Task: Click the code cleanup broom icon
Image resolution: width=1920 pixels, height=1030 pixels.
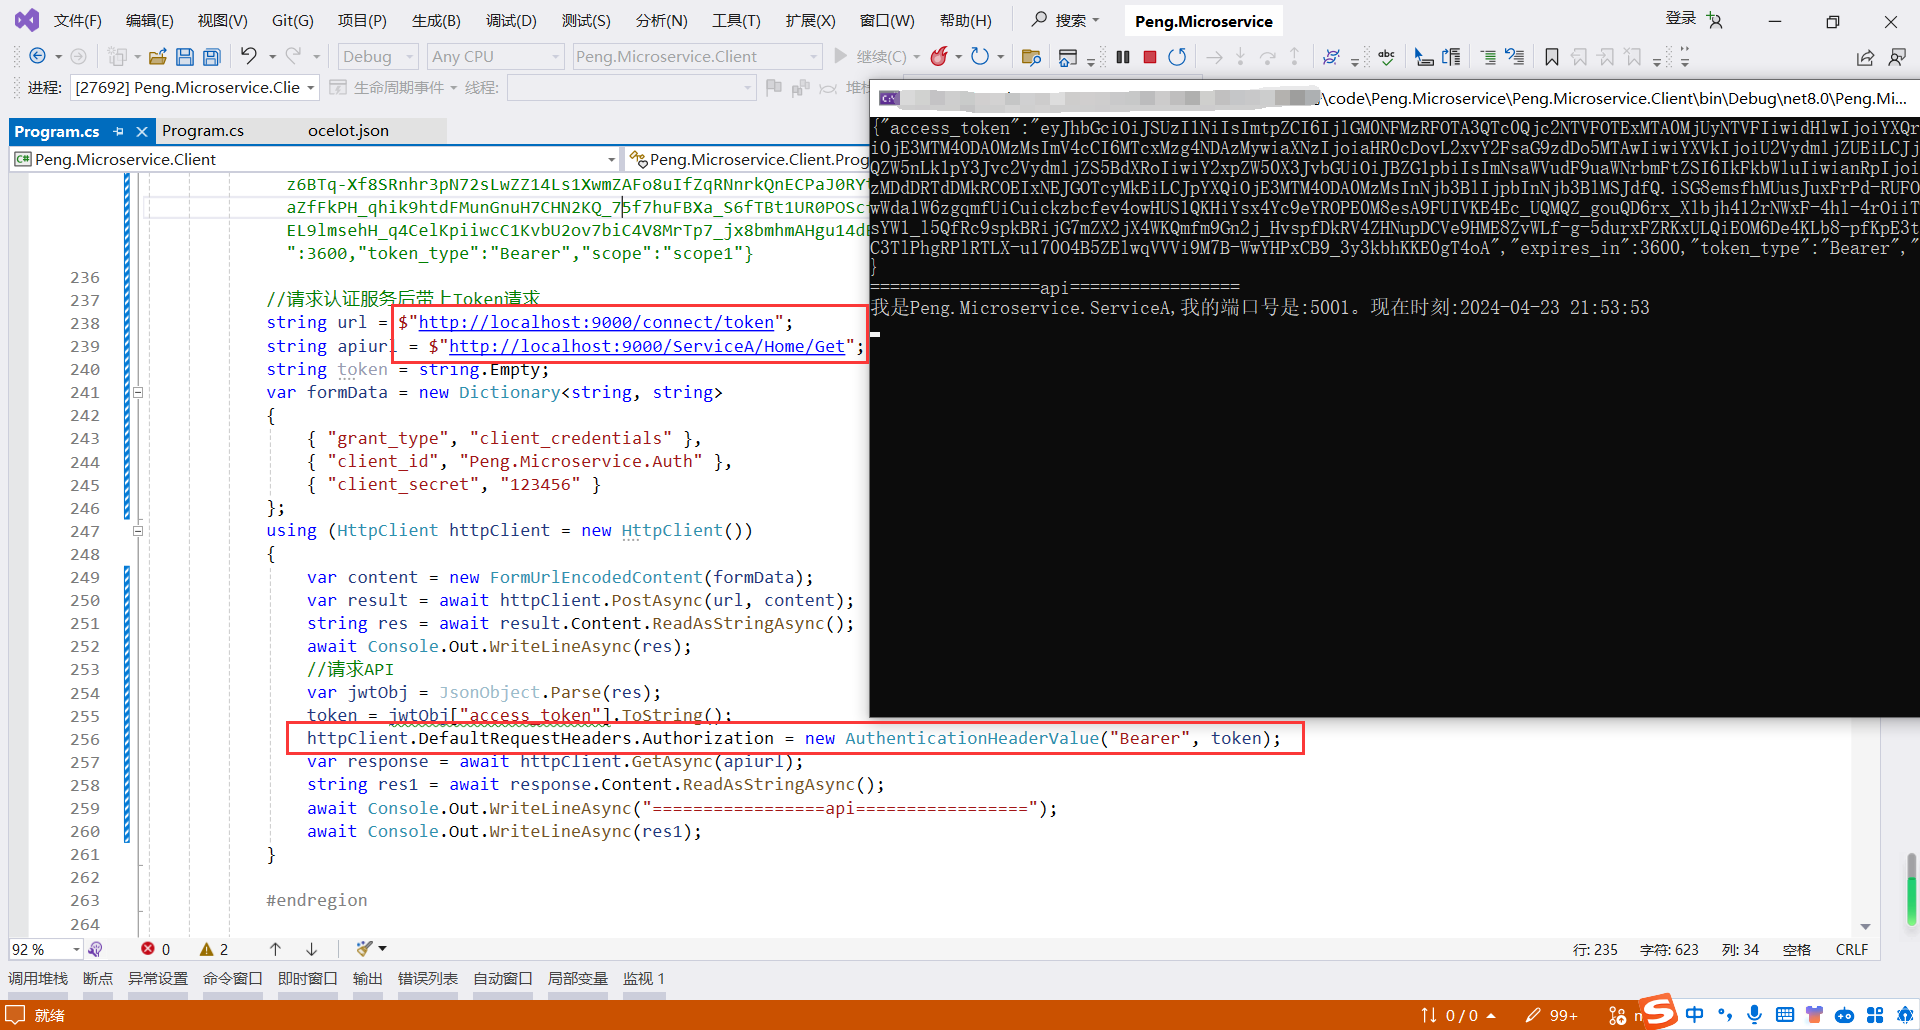Action: tap(365, 949)
